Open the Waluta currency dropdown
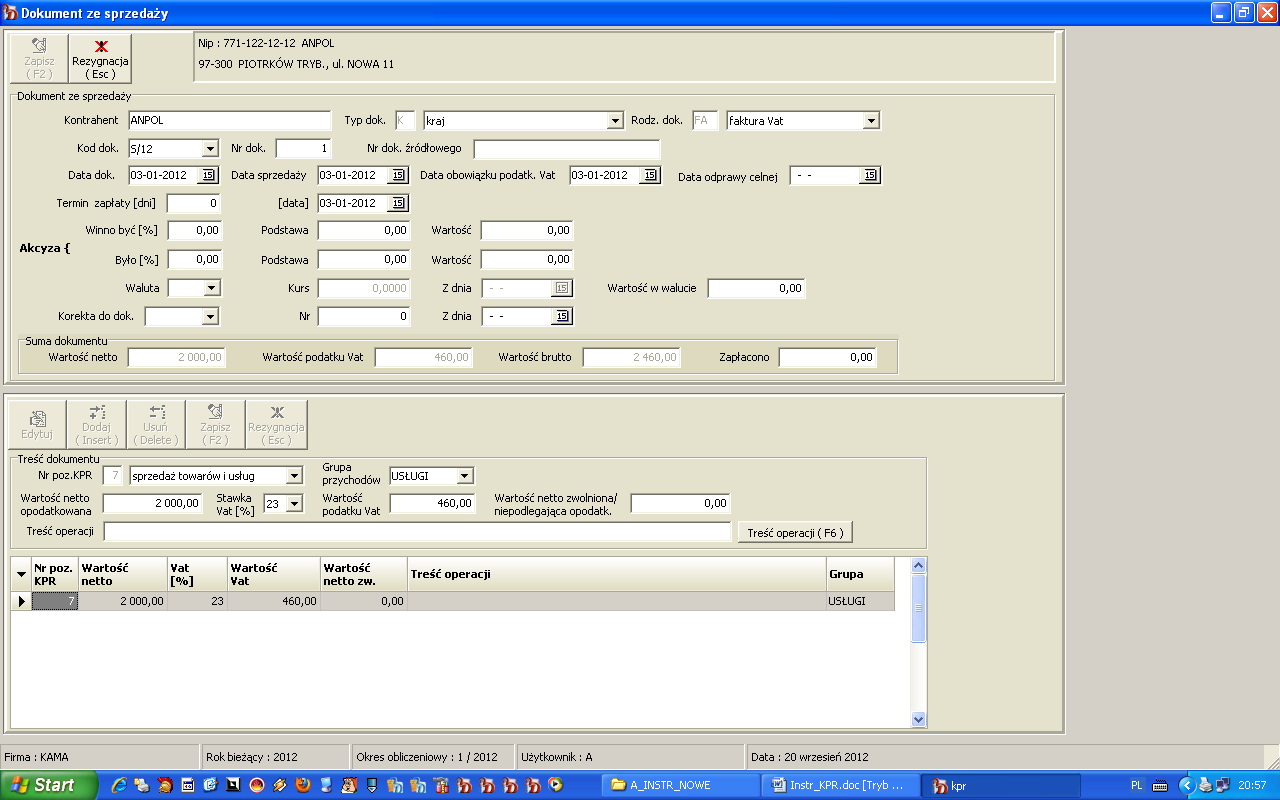 tap(211, 288)
